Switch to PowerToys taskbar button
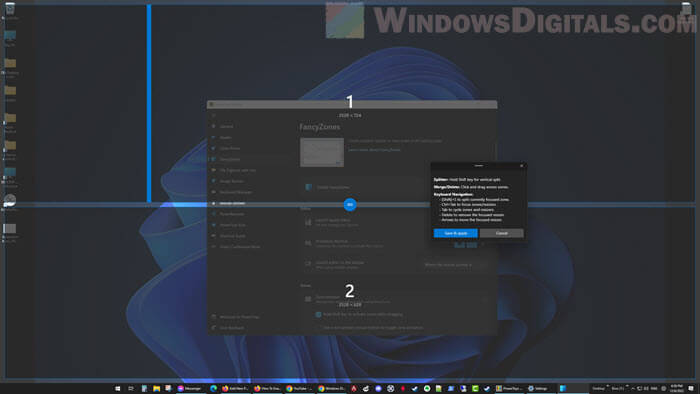This screenshot has height=394, width=700. (x=509, y=389)
